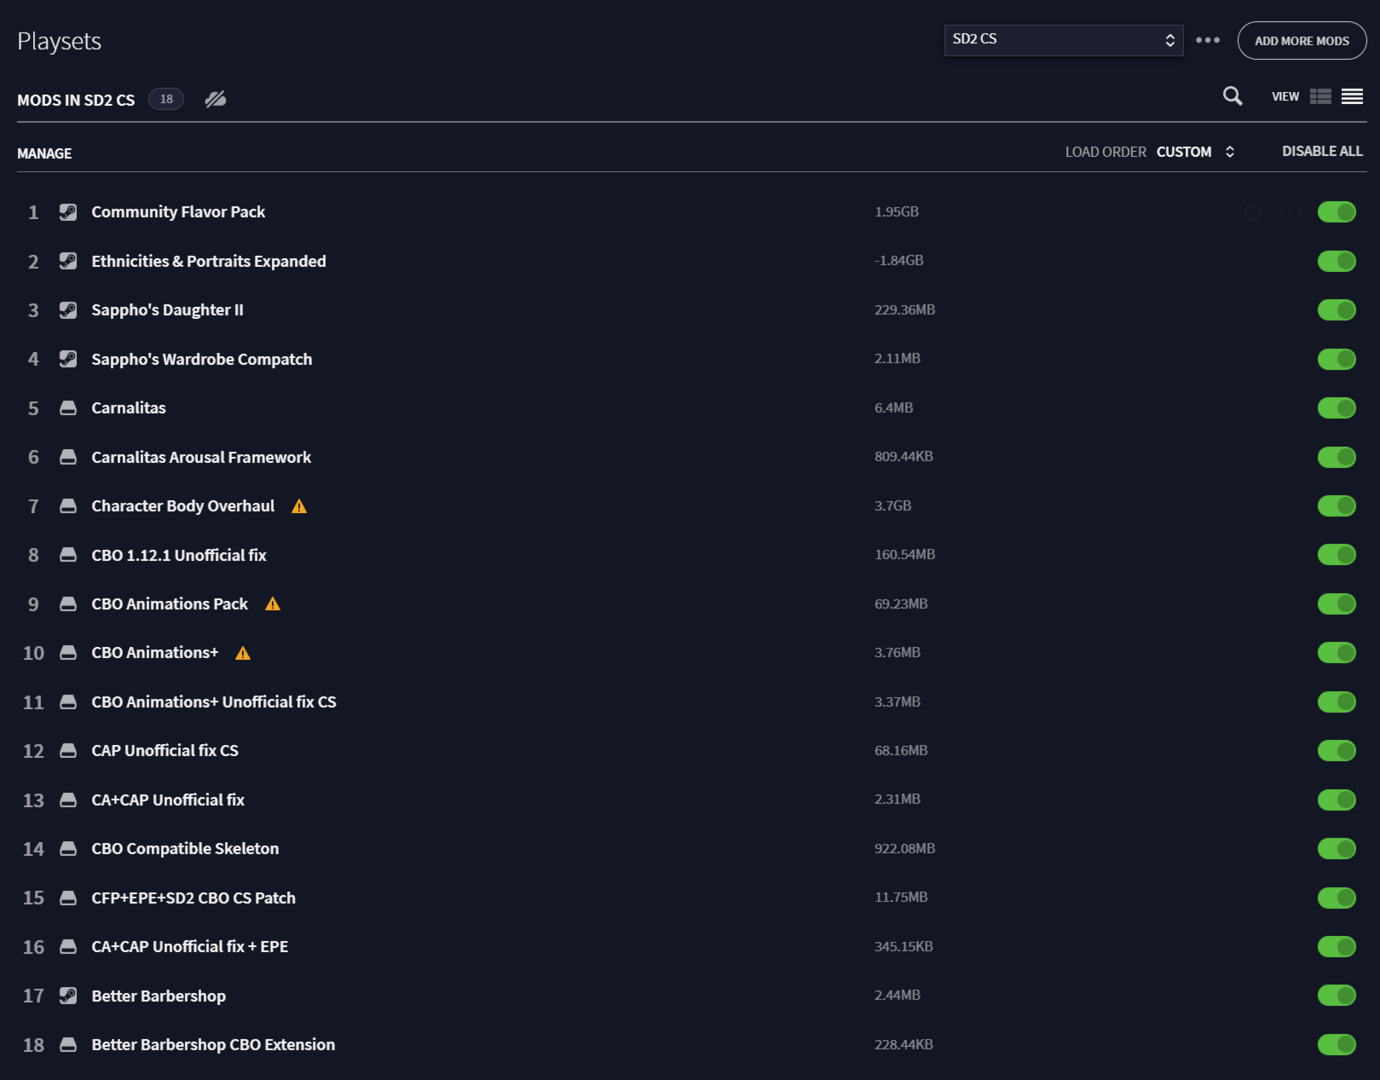Open the playset three-dots options menu

(x=1208, y=40)
